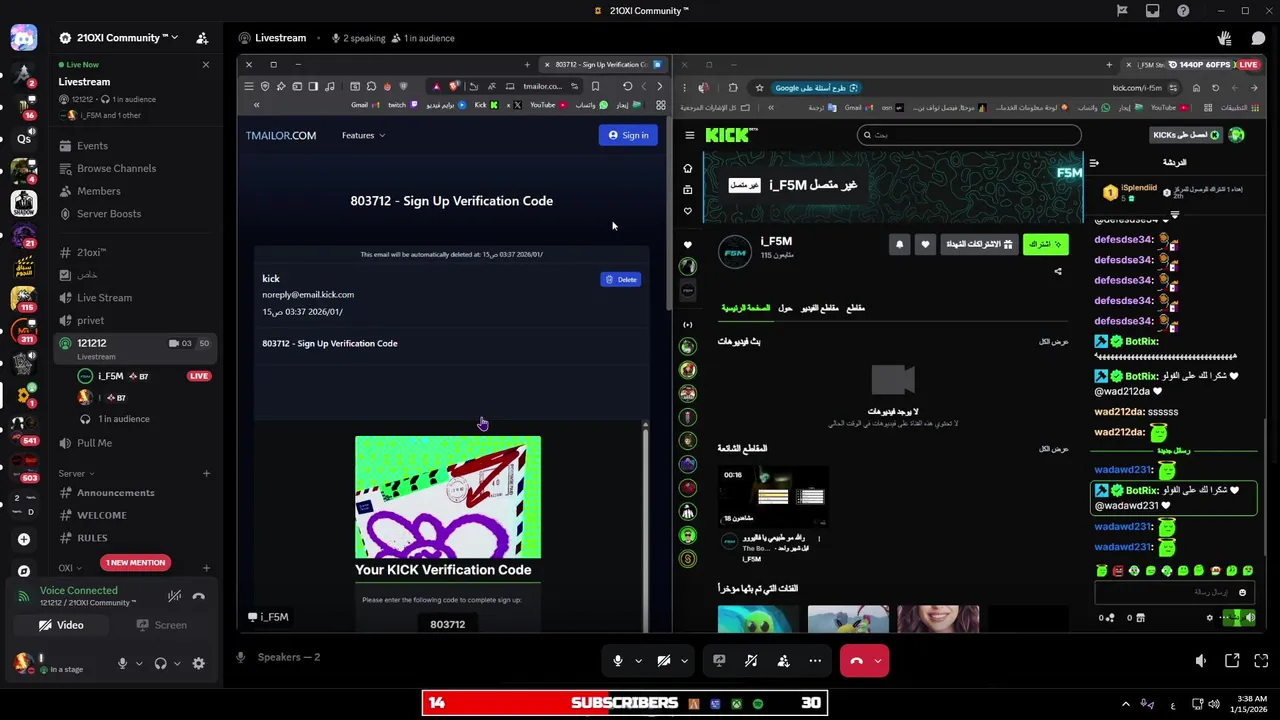Image resolution: width=1280 pixels, height=720 pixels.
Task: Dismiss the Live Now Livestream banner
Action: pyautogui.click(x=206, y=65)
